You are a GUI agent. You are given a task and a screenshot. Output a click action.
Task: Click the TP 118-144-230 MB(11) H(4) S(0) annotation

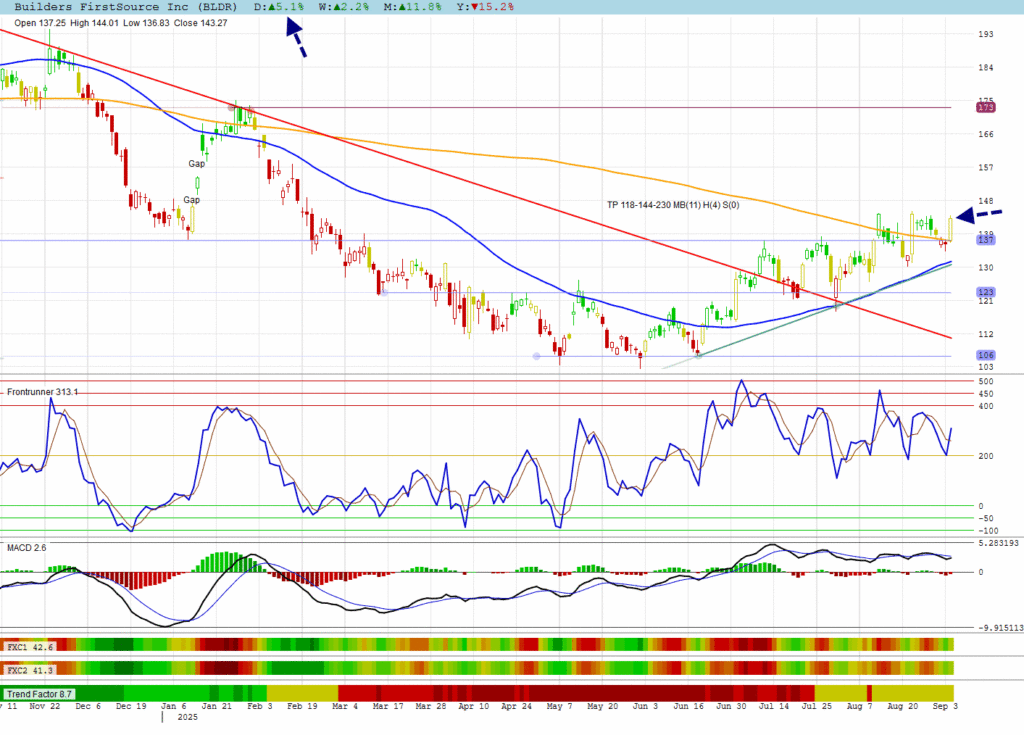(x=673, y=205)
